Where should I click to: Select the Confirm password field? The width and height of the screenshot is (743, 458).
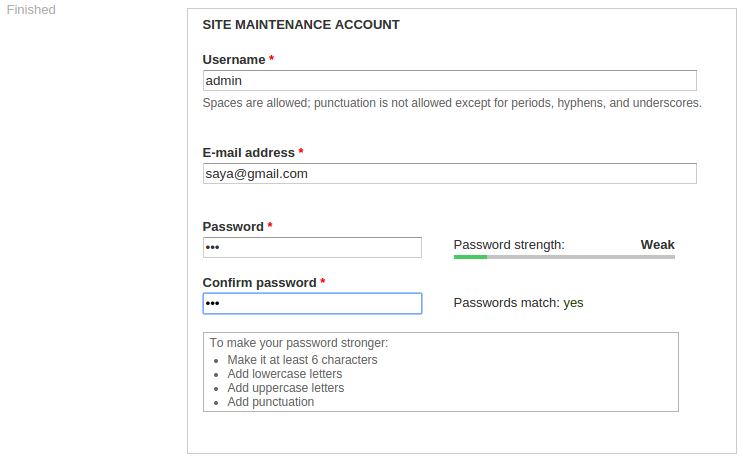pos(312,303)
